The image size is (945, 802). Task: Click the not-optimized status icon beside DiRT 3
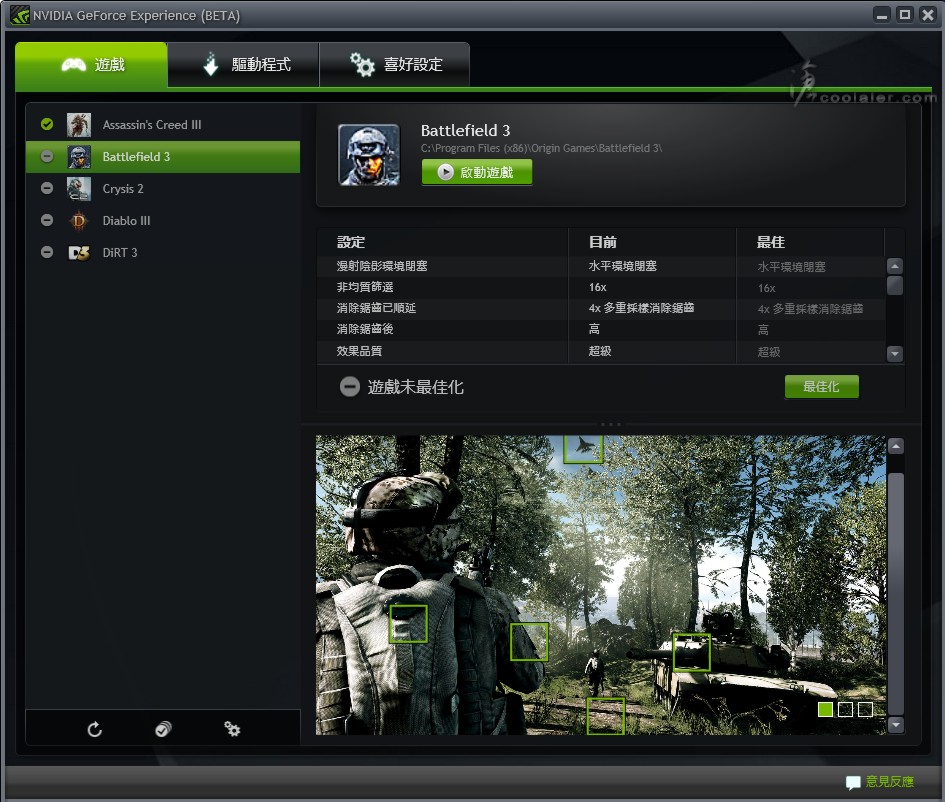(x=47, y=252)
